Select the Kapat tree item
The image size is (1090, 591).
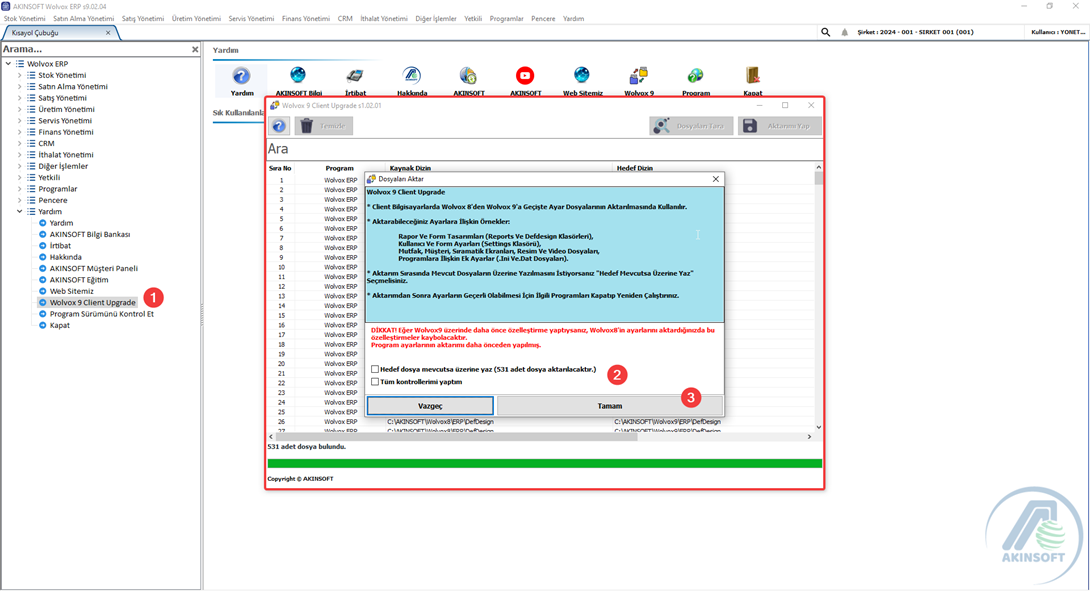pyautogui.click(x=59, y=325)
